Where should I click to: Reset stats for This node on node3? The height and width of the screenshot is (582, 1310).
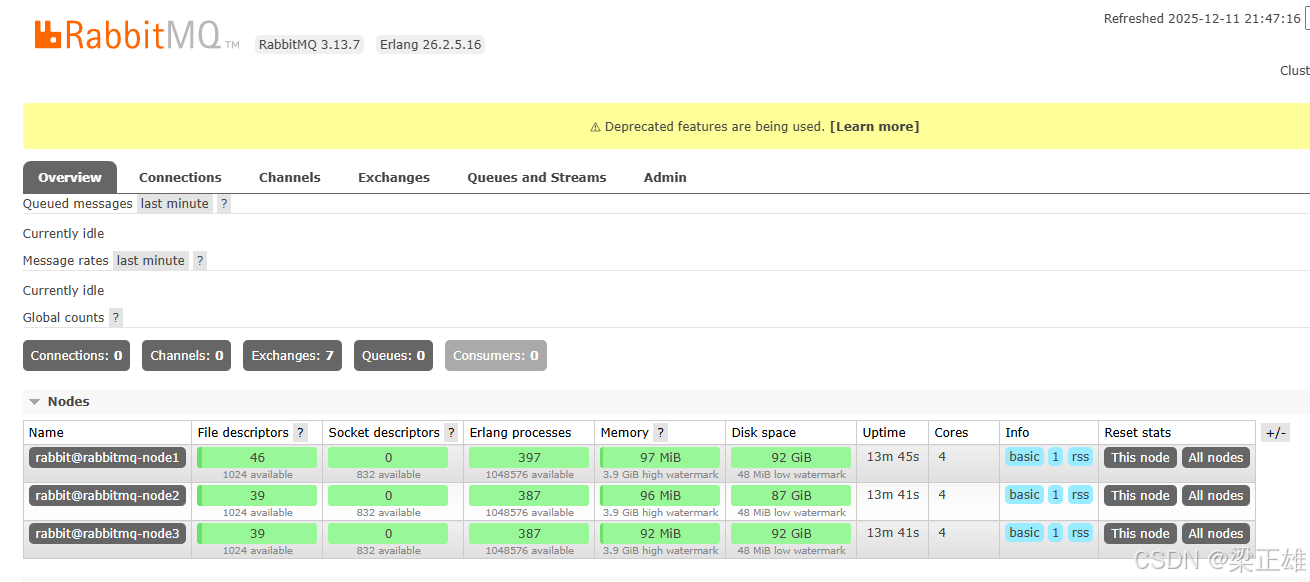point(1140,533)
